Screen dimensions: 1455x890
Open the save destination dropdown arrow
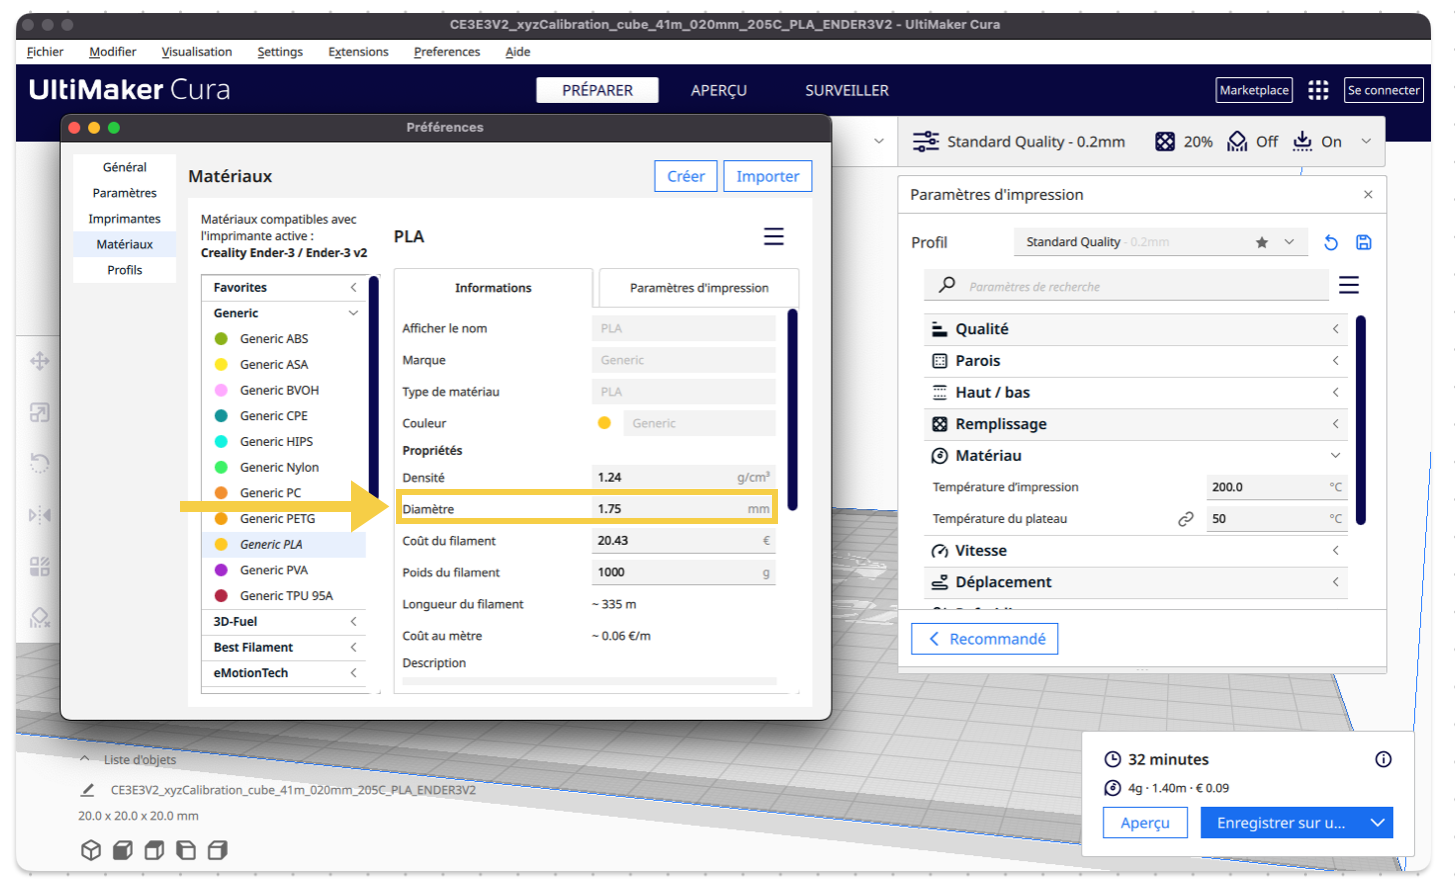[1377, 823]
